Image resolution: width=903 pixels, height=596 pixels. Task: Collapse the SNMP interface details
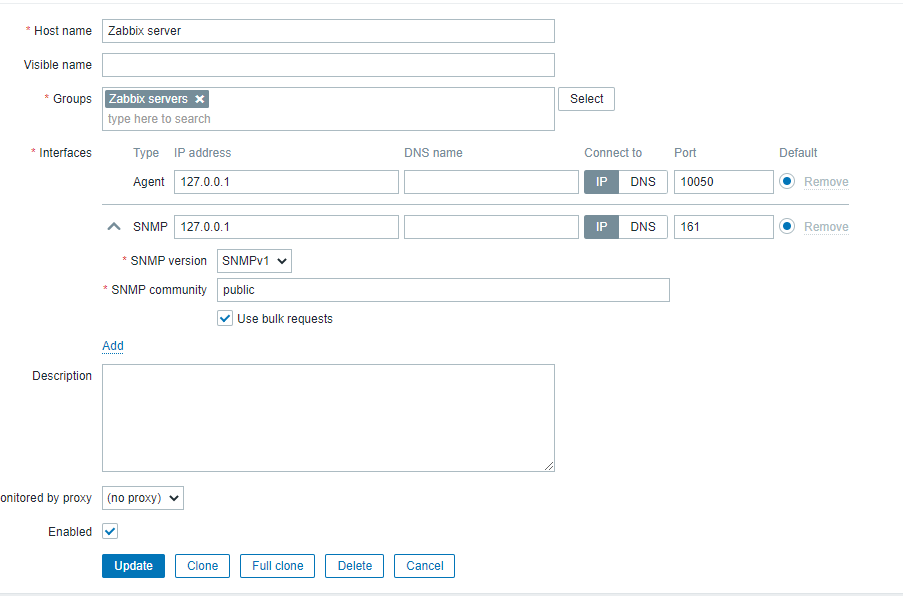(x=114, y=227)
